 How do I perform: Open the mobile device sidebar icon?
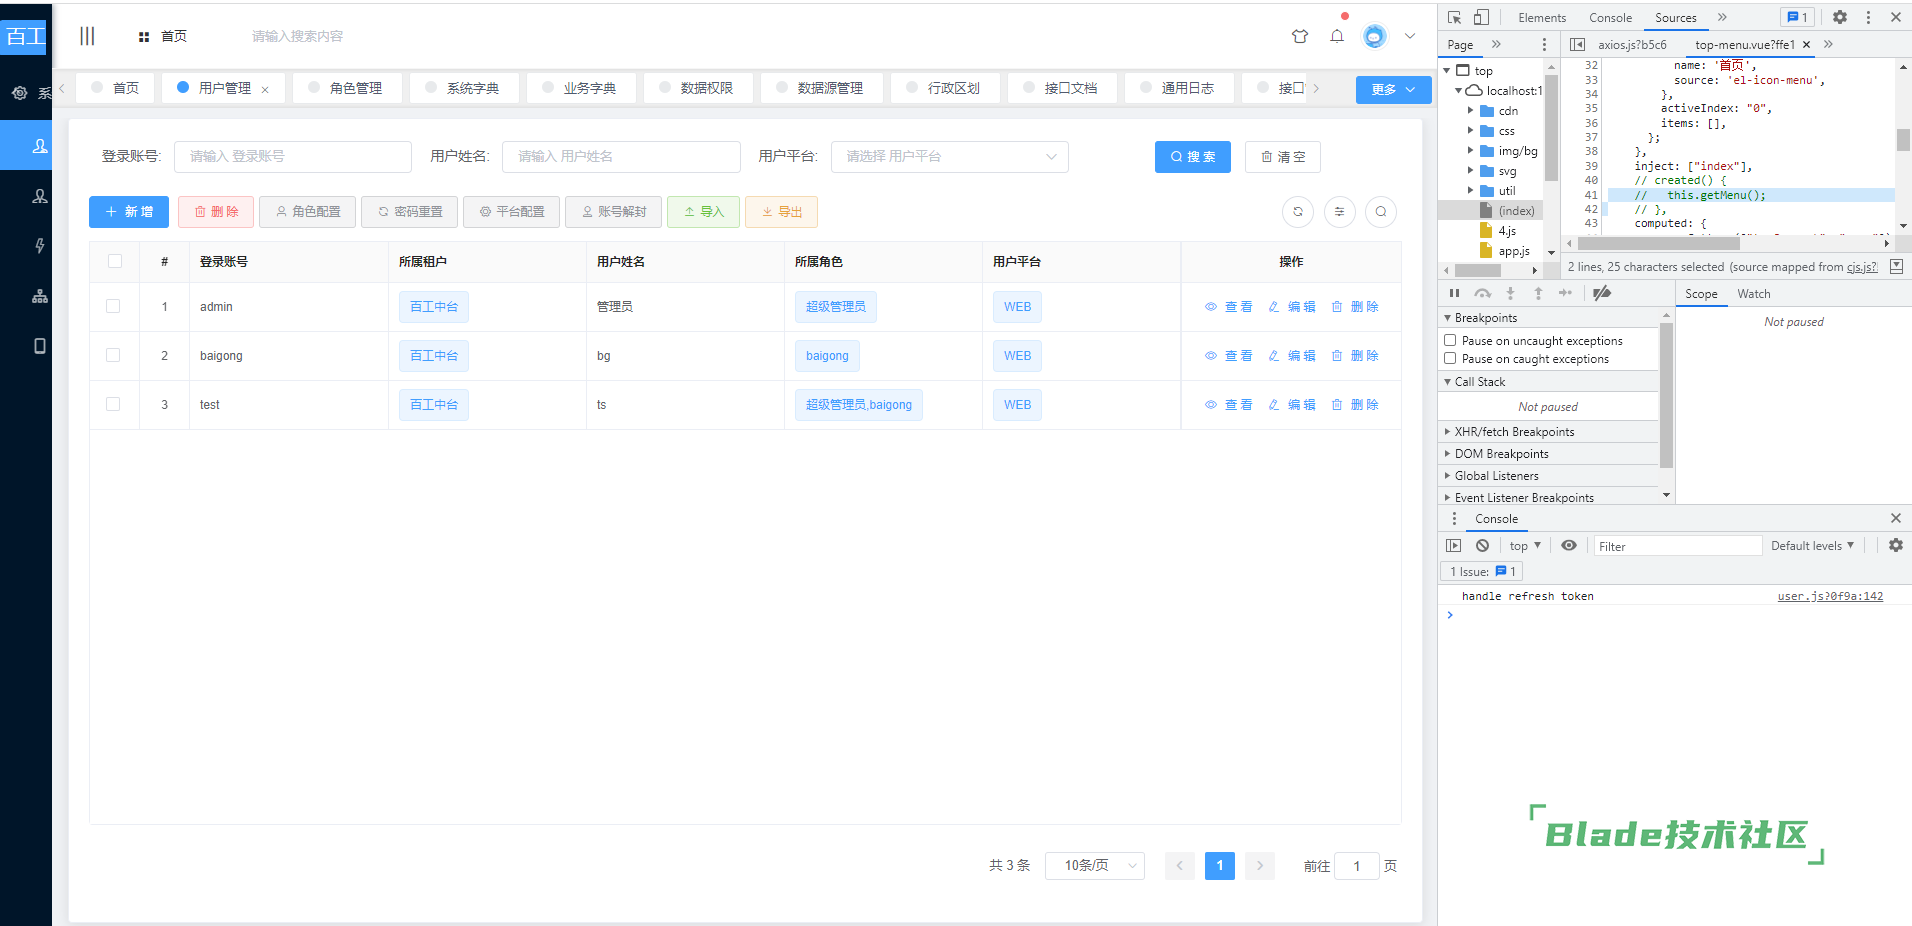pyautogui.click(x=40, y=346)
